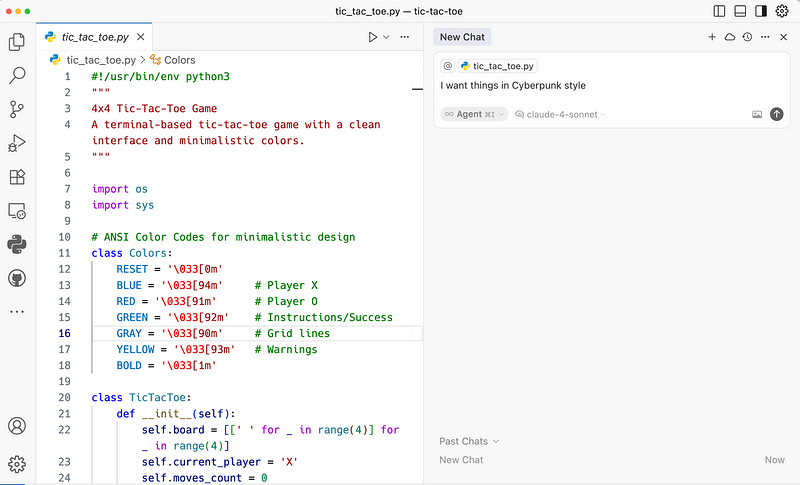The height and width of the screenshot is (485, 800).
Task: Select the tic_tac_toe.py editor tab
Action: [94, 37]
